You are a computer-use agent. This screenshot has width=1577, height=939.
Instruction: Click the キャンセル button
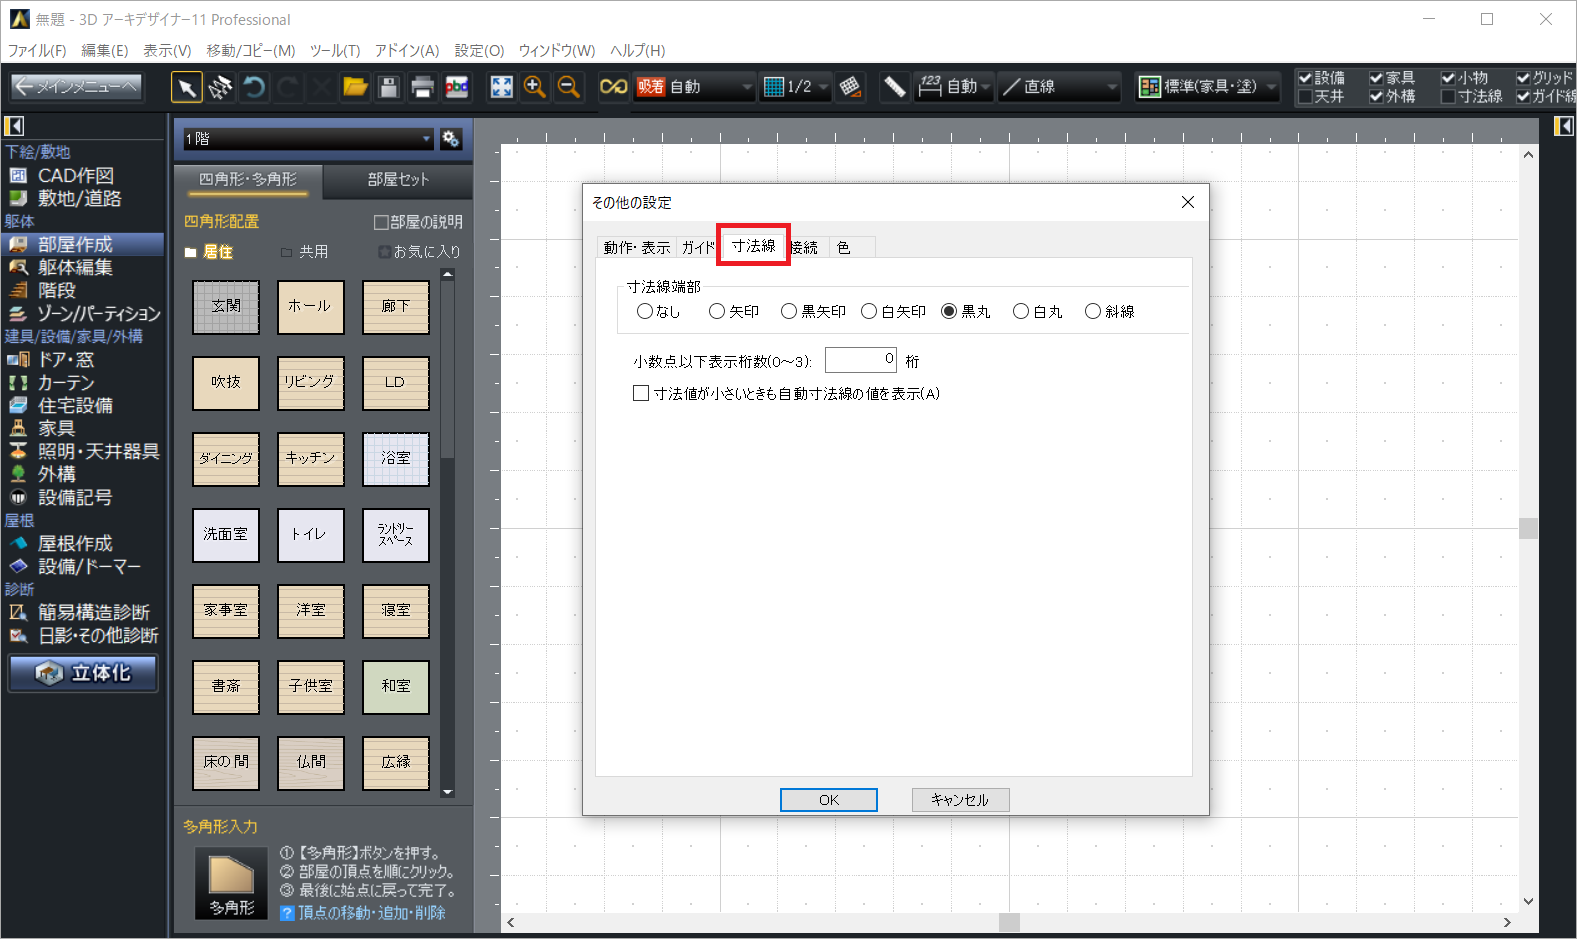point(960,800)
